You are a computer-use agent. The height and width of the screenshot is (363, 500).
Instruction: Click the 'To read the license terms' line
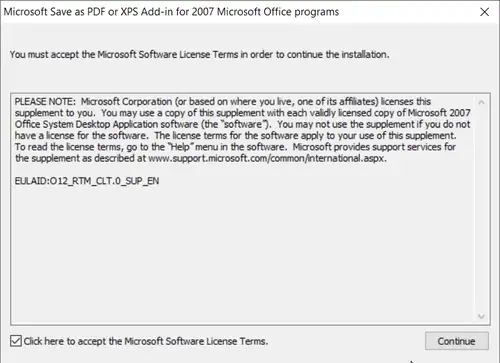[235, 147]
